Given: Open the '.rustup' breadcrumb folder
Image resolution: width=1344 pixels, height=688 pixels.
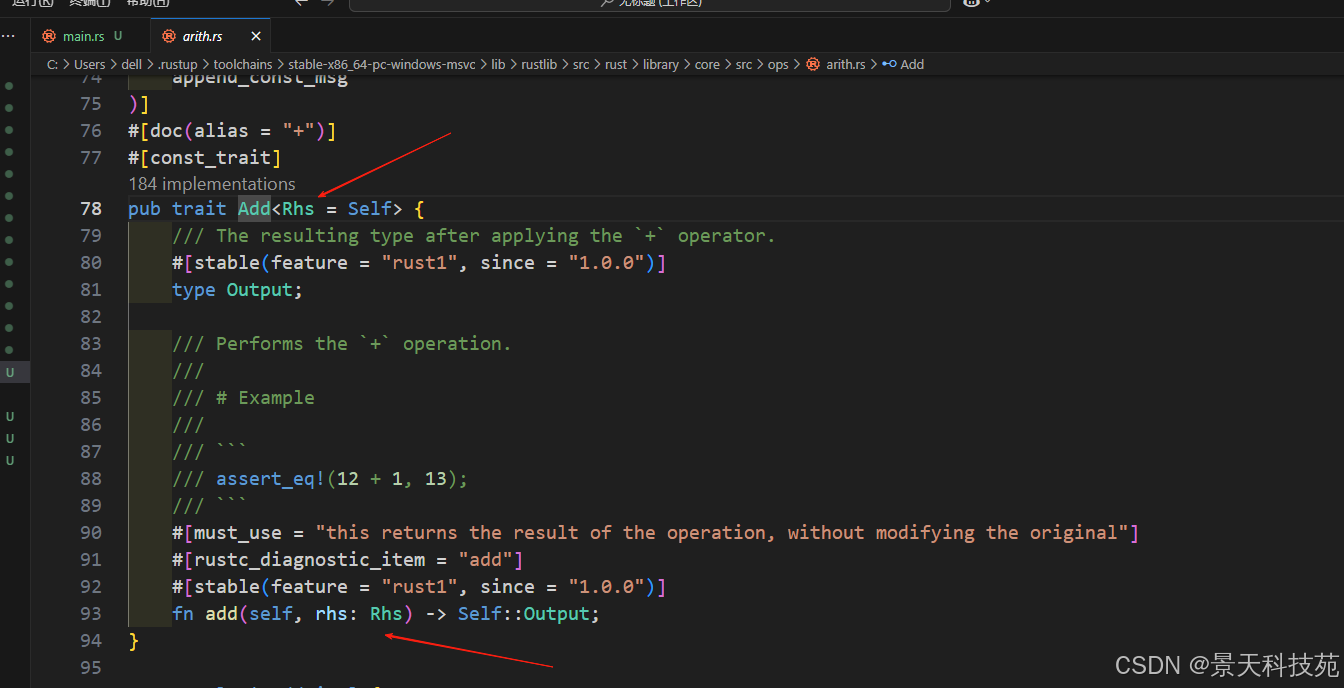Looking at the screenshot, I should 178,64.
